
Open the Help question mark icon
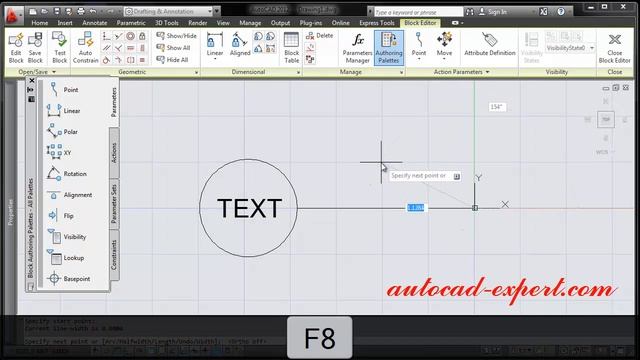[x=561, y=11]
